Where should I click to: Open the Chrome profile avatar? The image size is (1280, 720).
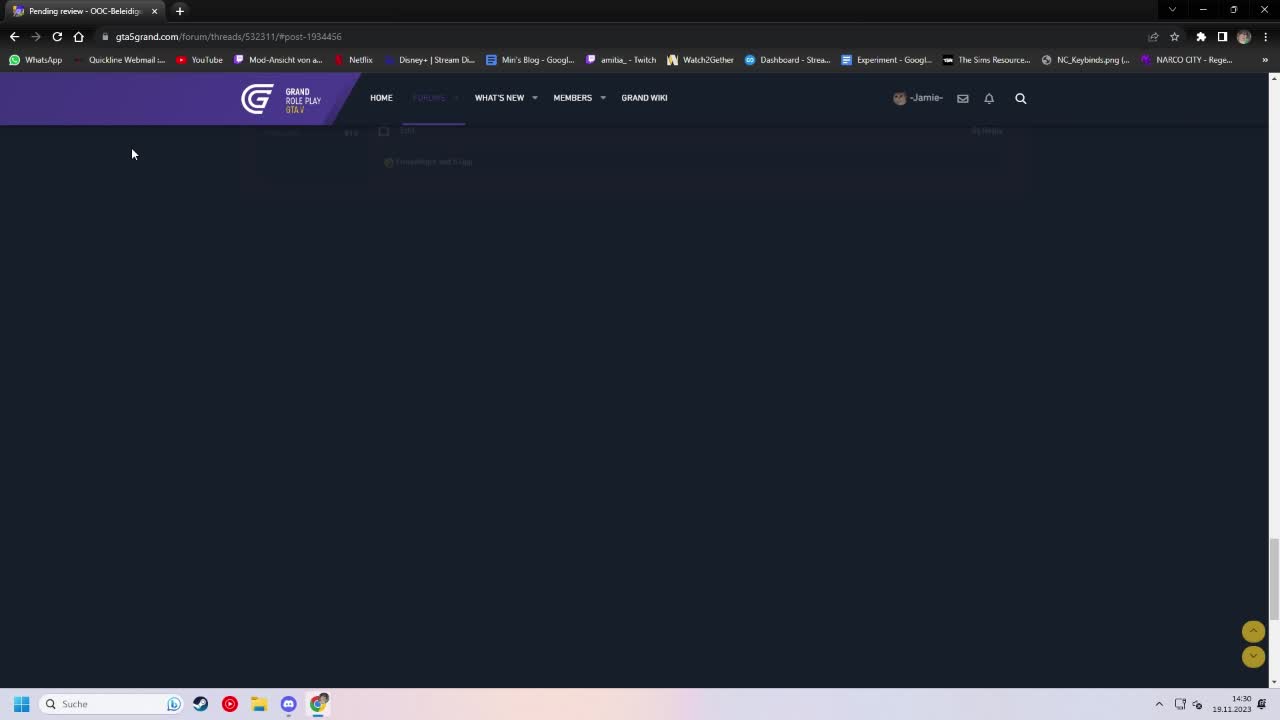(1244, 37)
